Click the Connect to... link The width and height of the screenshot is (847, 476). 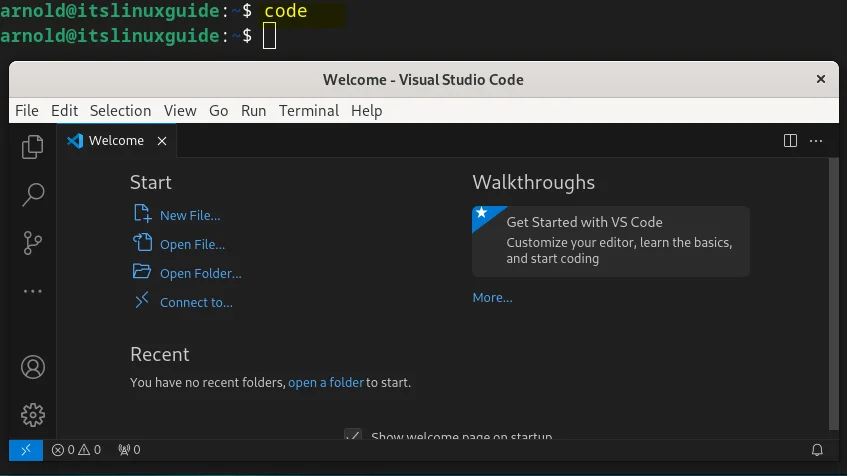pyautogui.click(x=196, y=303)
